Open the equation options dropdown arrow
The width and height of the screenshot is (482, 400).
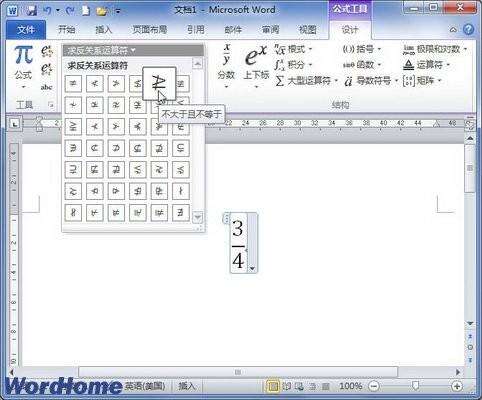coord(252,268)
